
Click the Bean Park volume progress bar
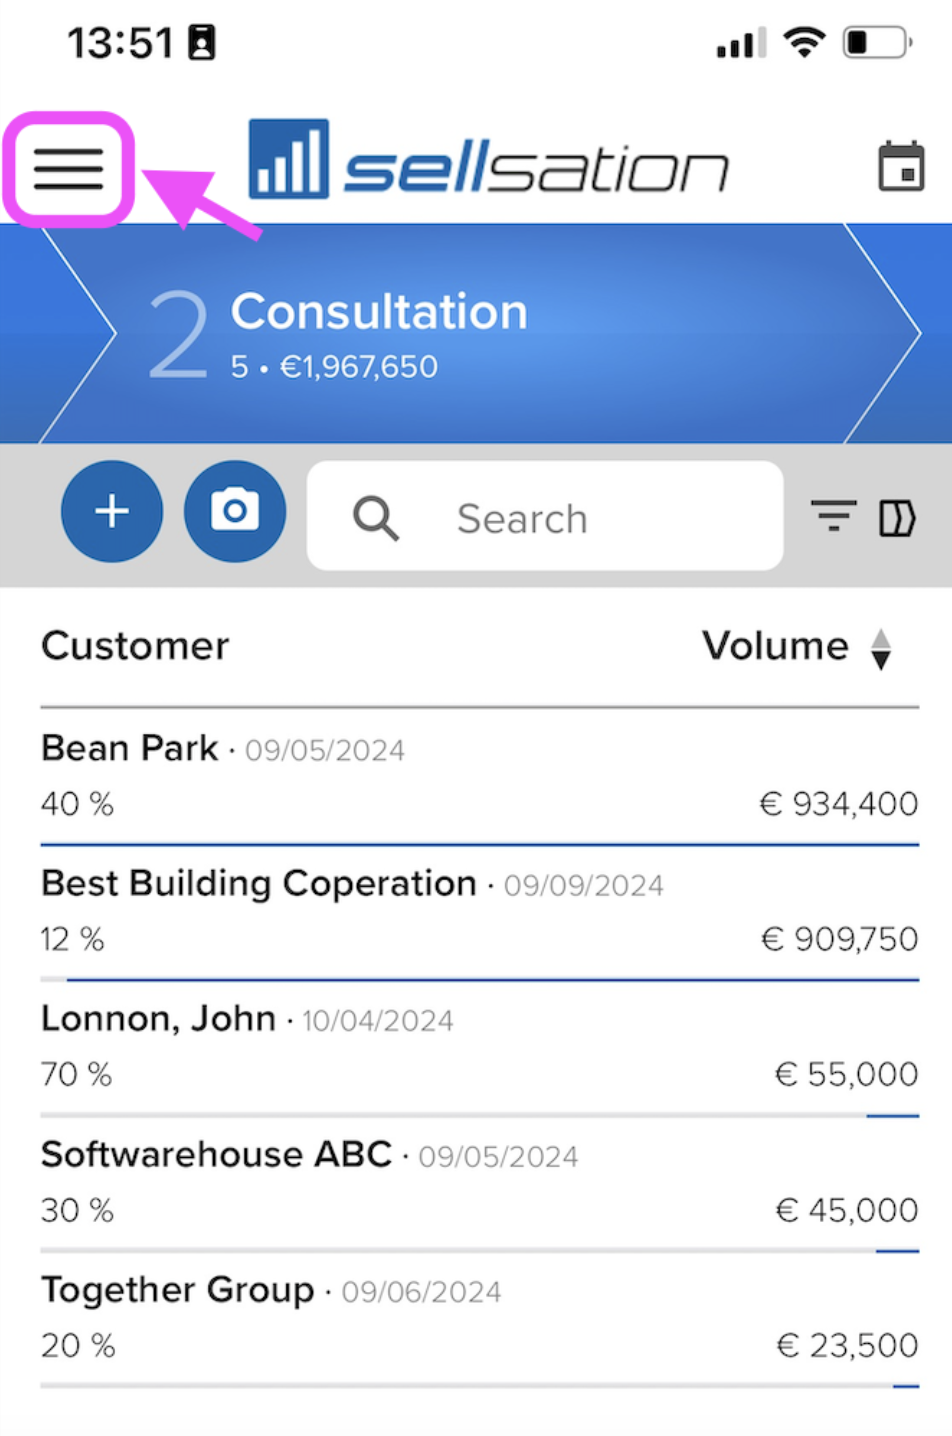click(x=480, y=845)
